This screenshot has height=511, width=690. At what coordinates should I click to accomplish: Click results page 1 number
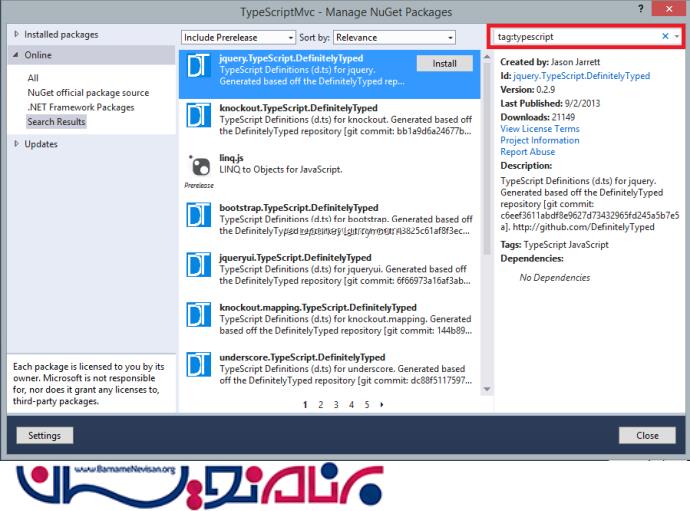[x=305, y=404]
